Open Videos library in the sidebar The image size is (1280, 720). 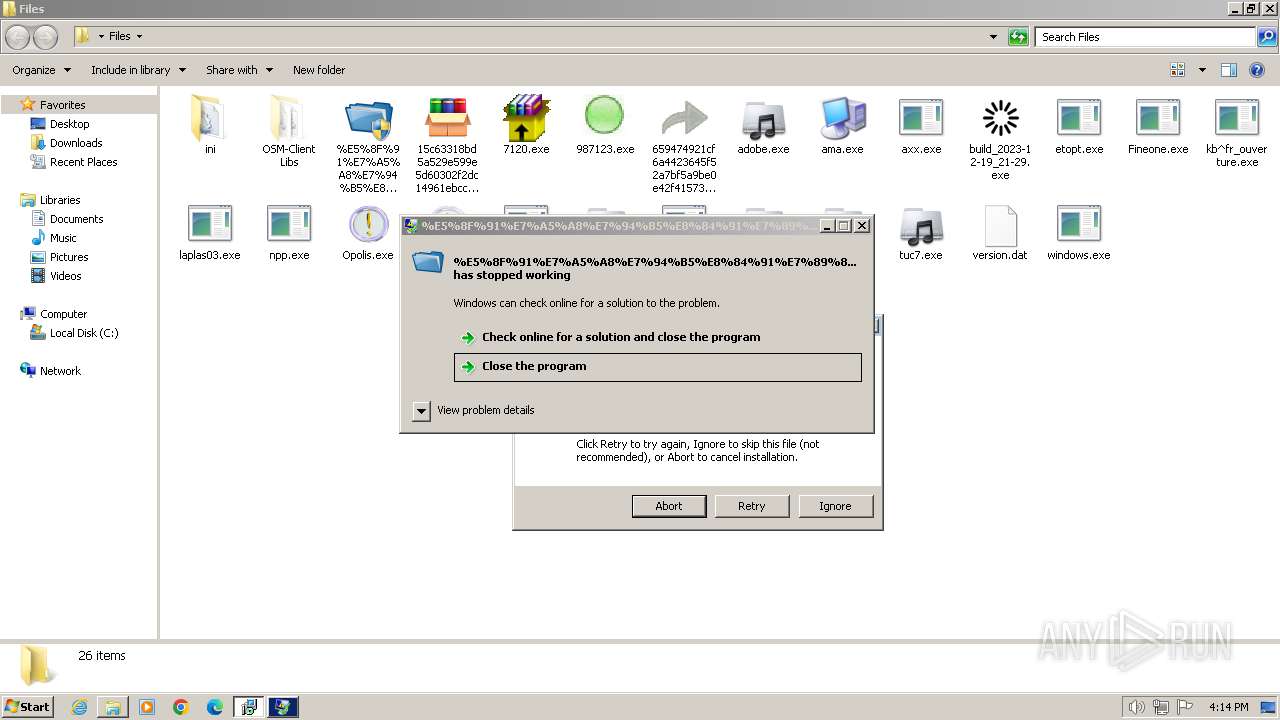point(65,276)
